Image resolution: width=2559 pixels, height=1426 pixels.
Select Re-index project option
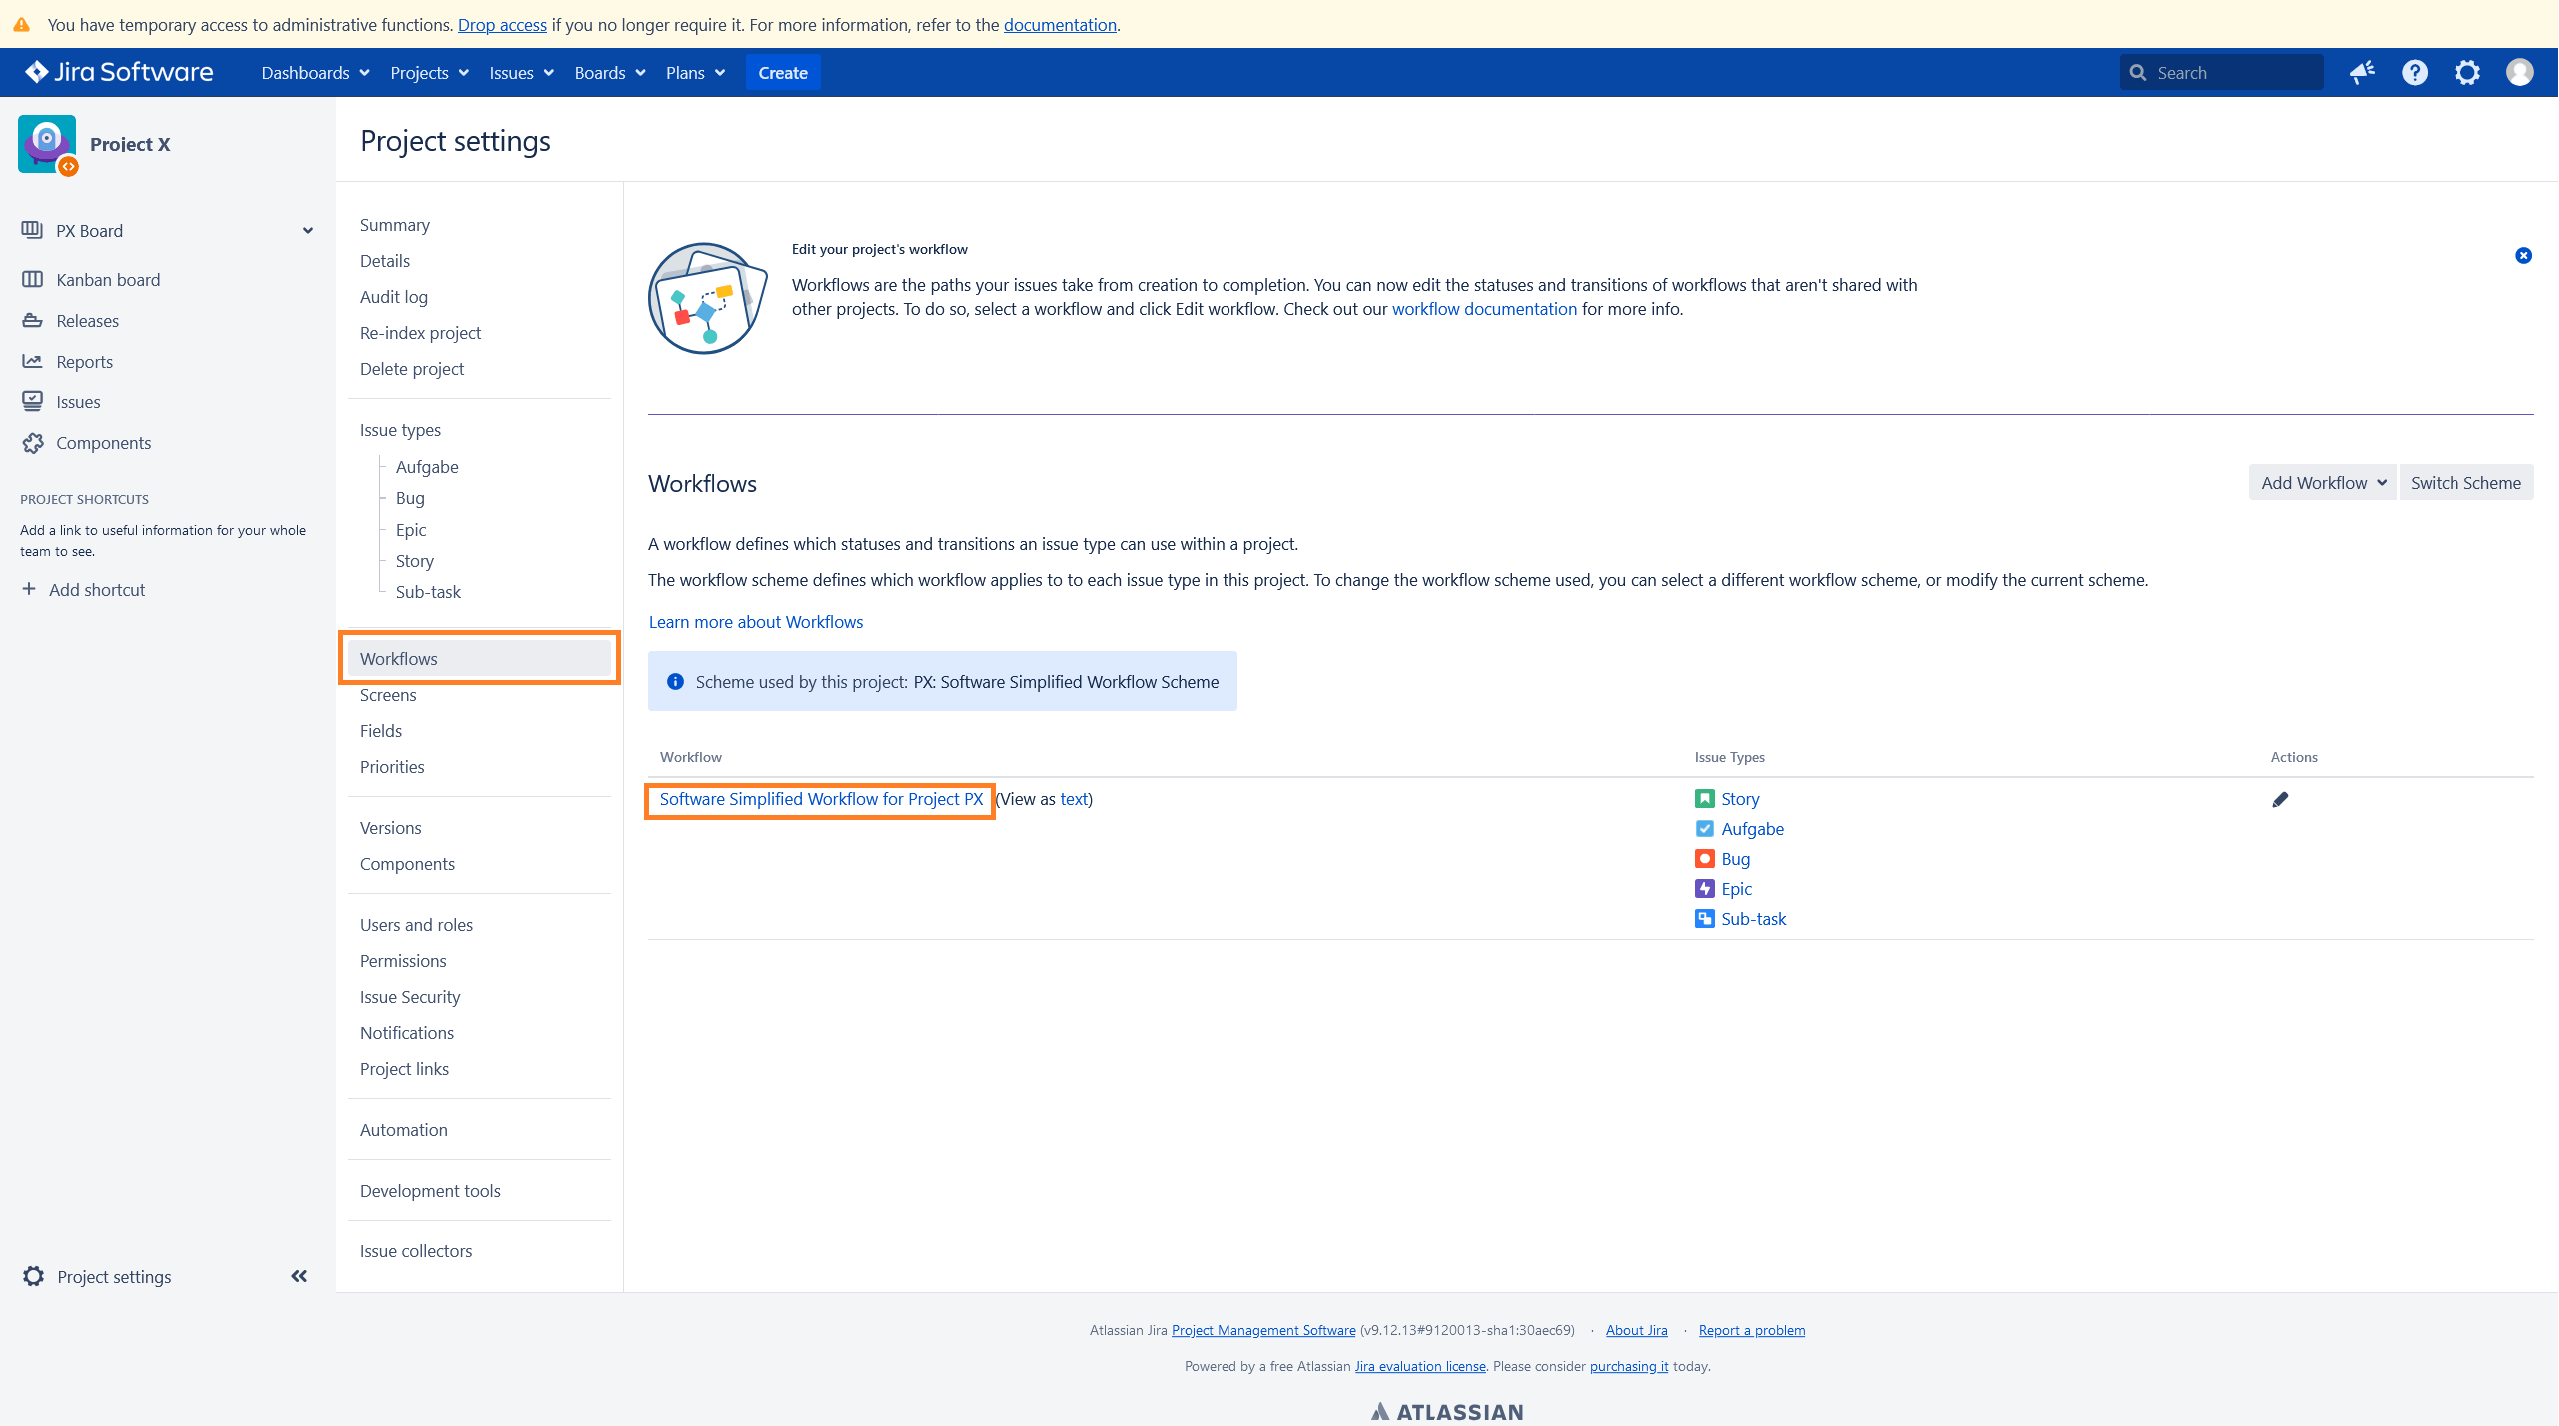pos(420,333)
